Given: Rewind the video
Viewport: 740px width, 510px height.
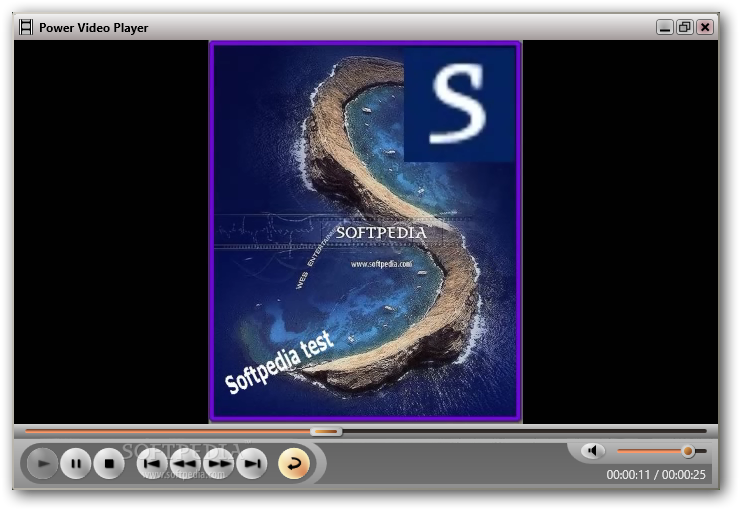Looking at the screenshot, I should click(x=185, y=463).
